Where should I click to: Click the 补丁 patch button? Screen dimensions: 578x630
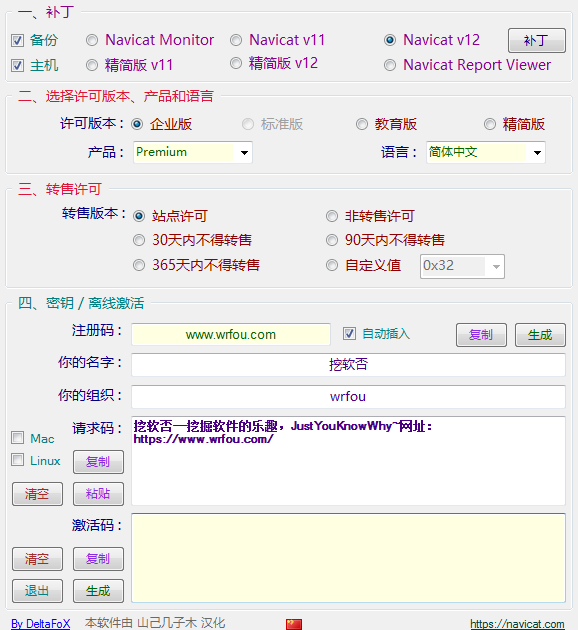(537, 41)
